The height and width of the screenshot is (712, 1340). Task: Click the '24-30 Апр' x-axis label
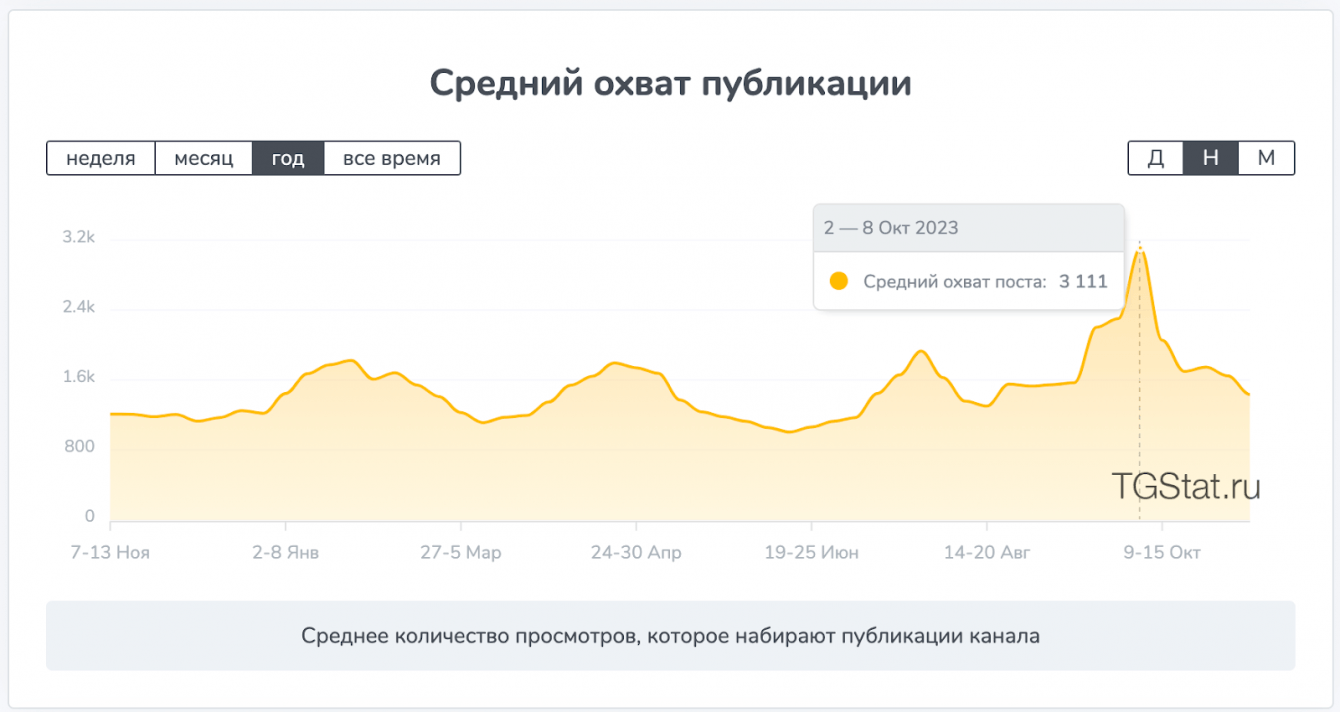pyautogui.click(x=636, y=552)
